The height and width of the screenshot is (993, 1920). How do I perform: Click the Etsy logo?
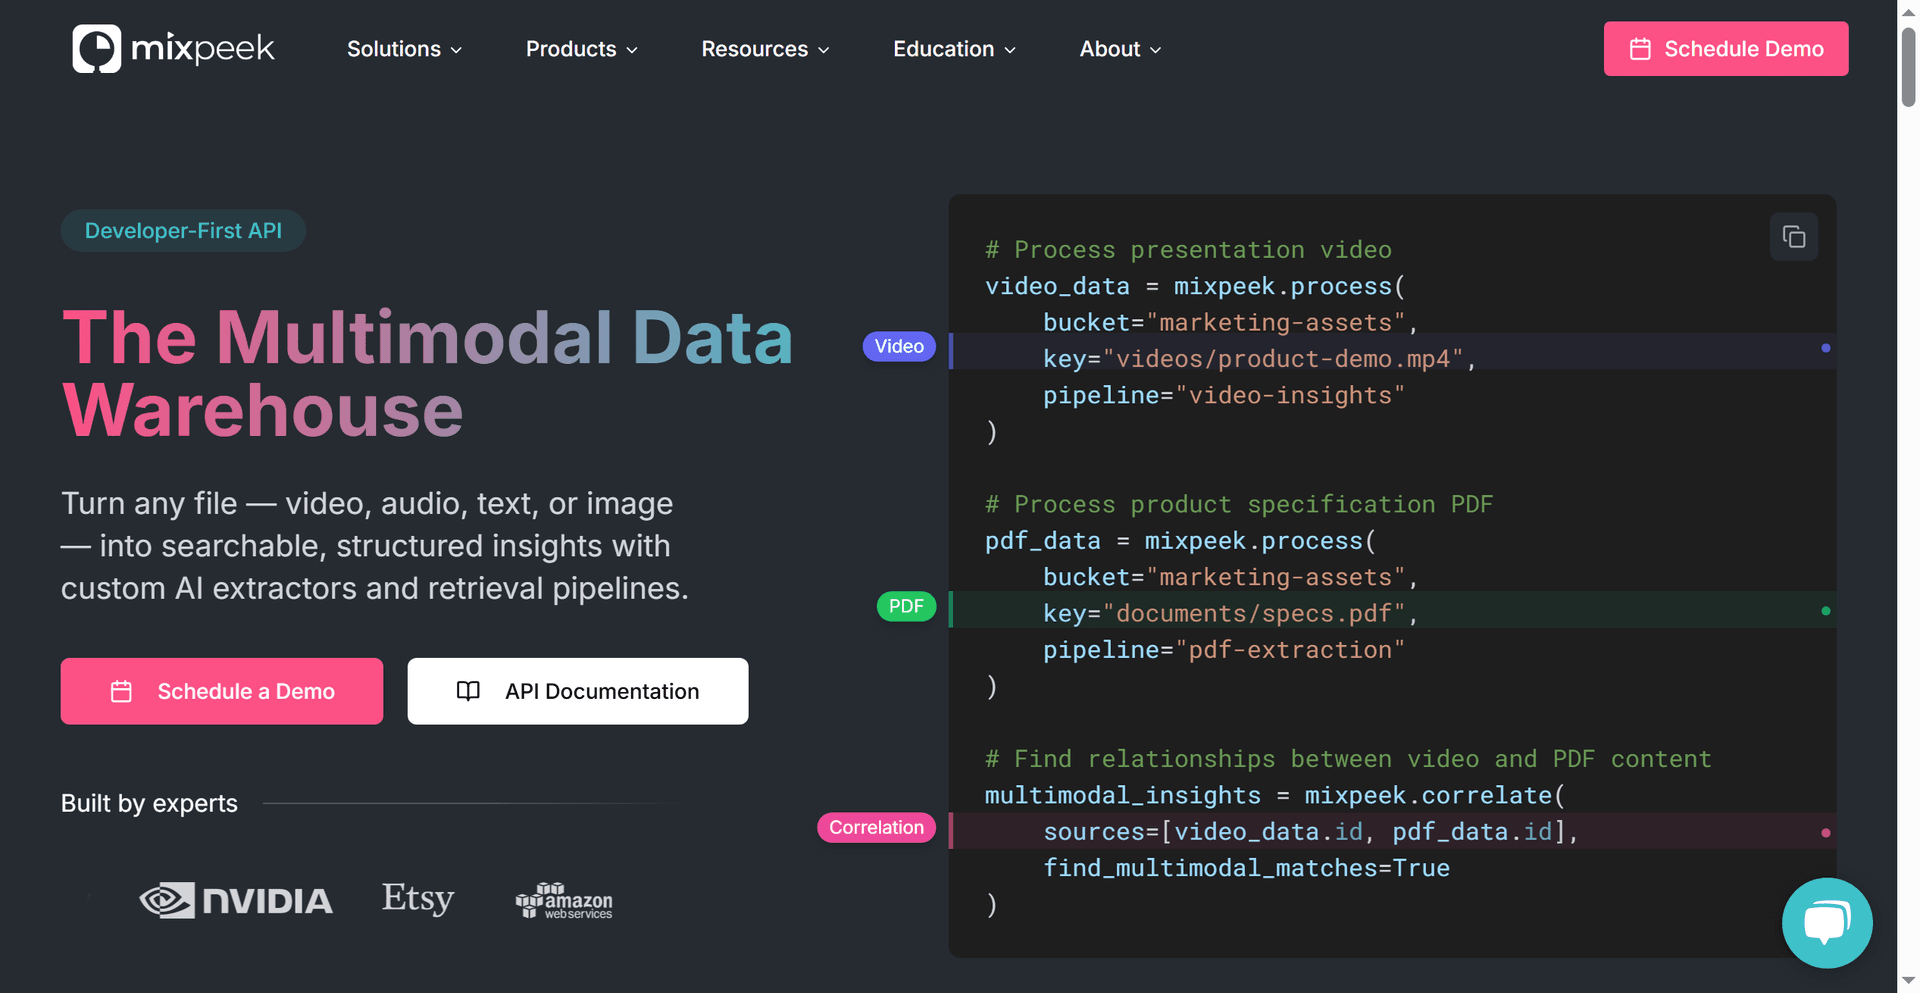coord(418,898)
